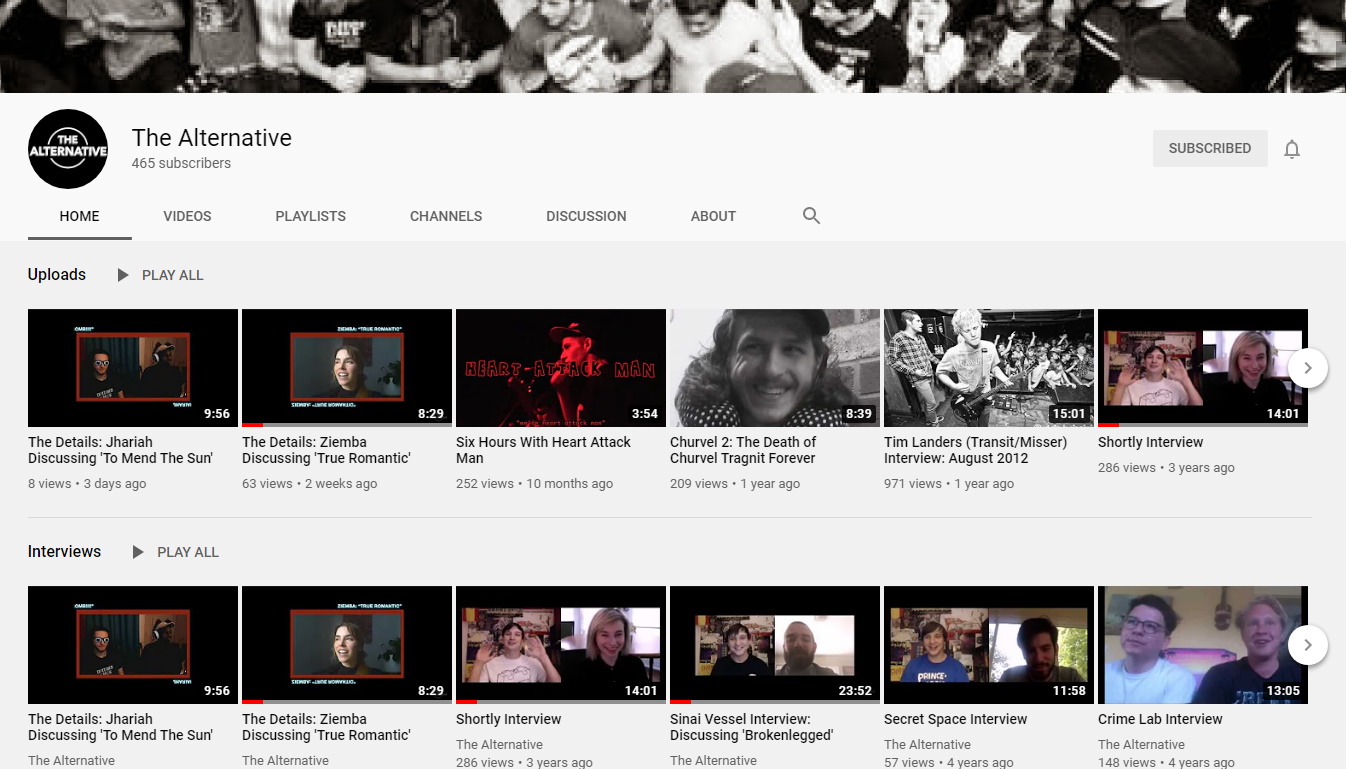Open Ziemba 'True Romantic' title in Uploads row

tap(326, 450)
